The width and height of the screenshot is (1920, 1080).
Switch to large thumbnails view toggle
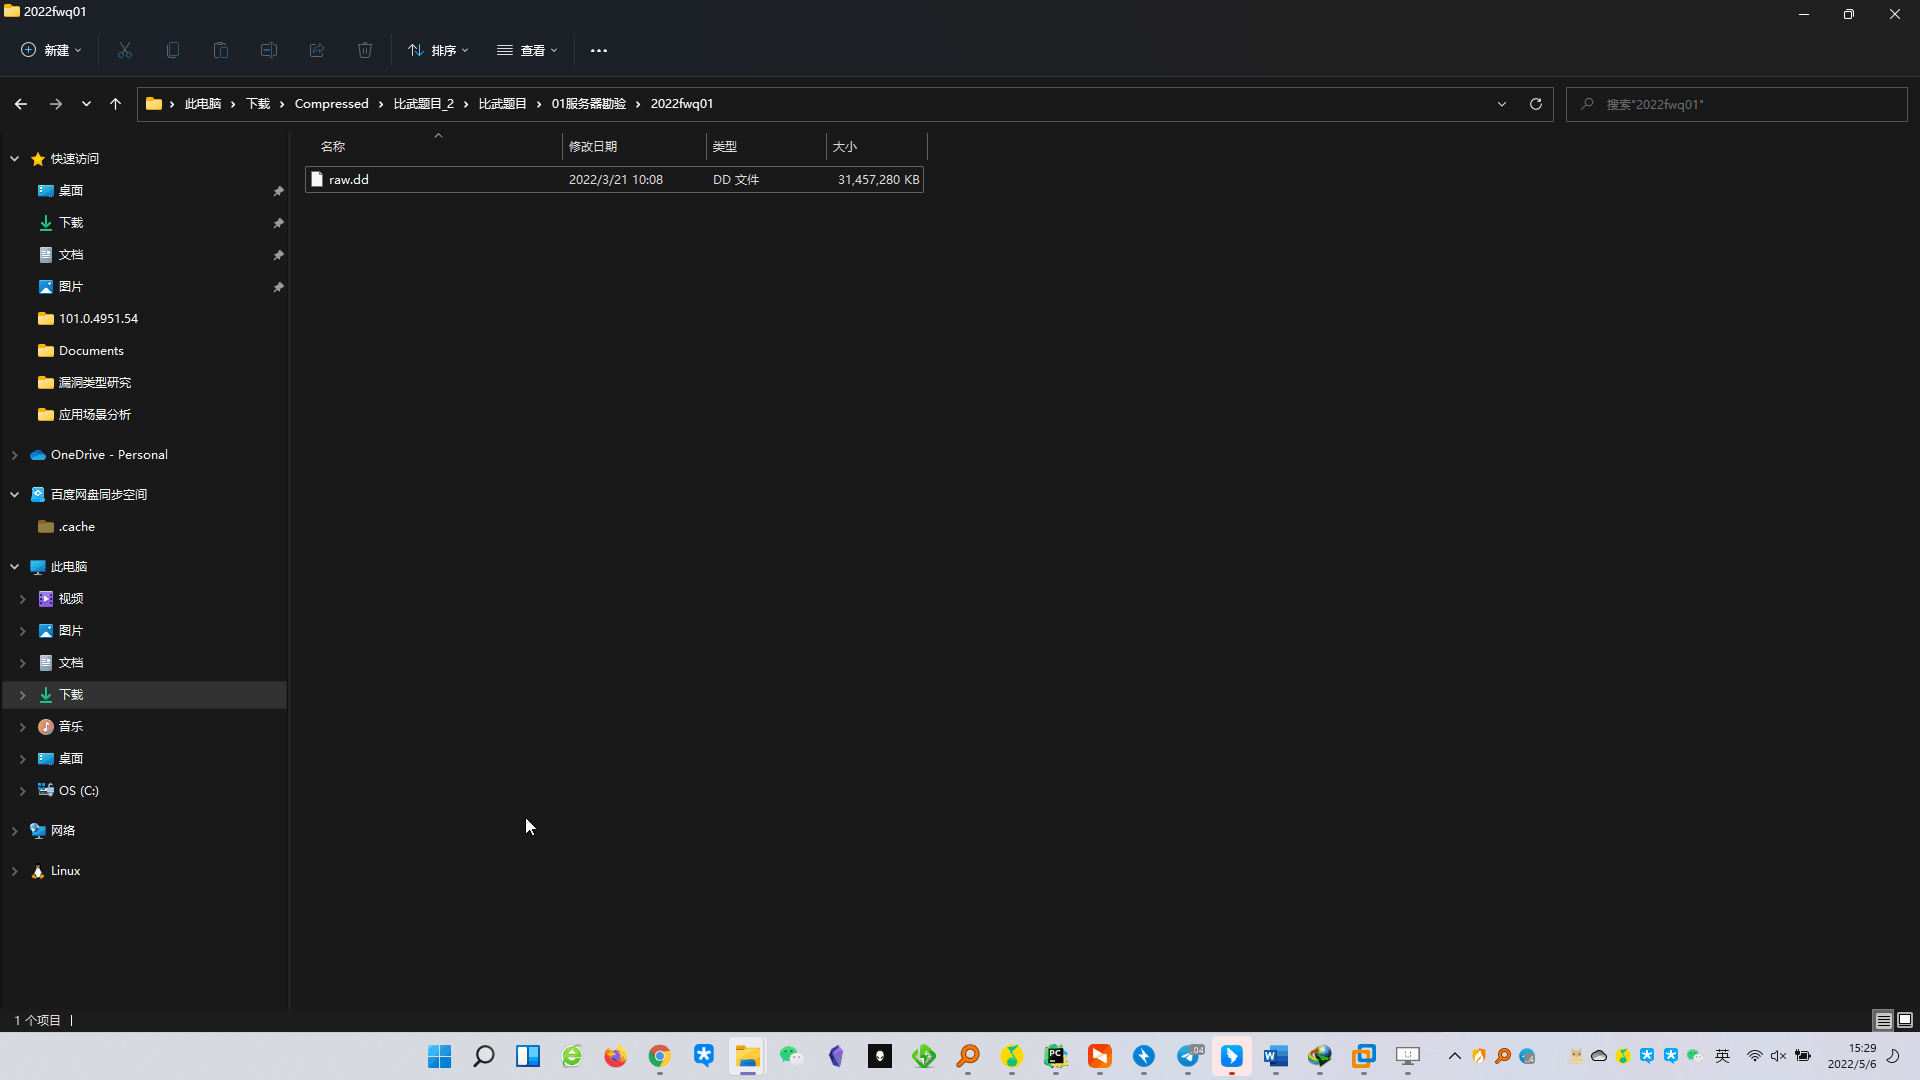tap(1905, 1020)
